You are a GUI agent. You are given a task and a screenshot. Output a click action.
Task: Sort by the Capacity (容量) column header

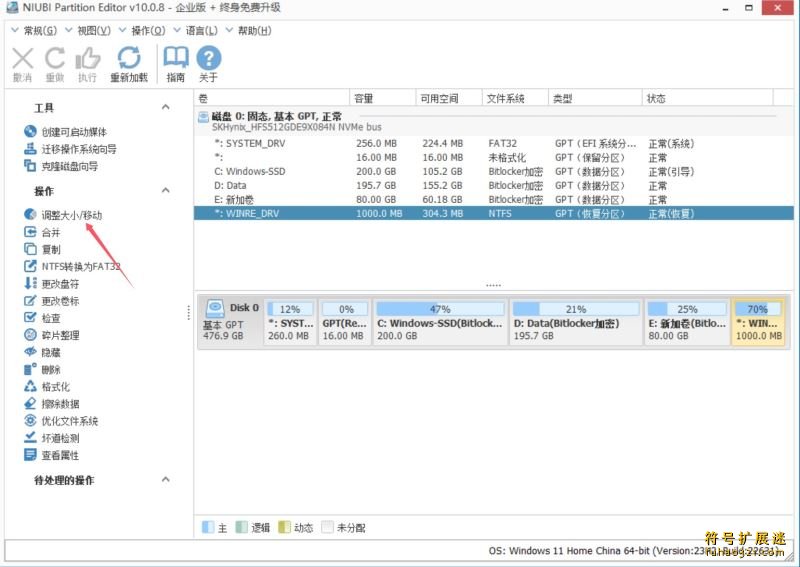pyautogui.click(x=383, y=98)
